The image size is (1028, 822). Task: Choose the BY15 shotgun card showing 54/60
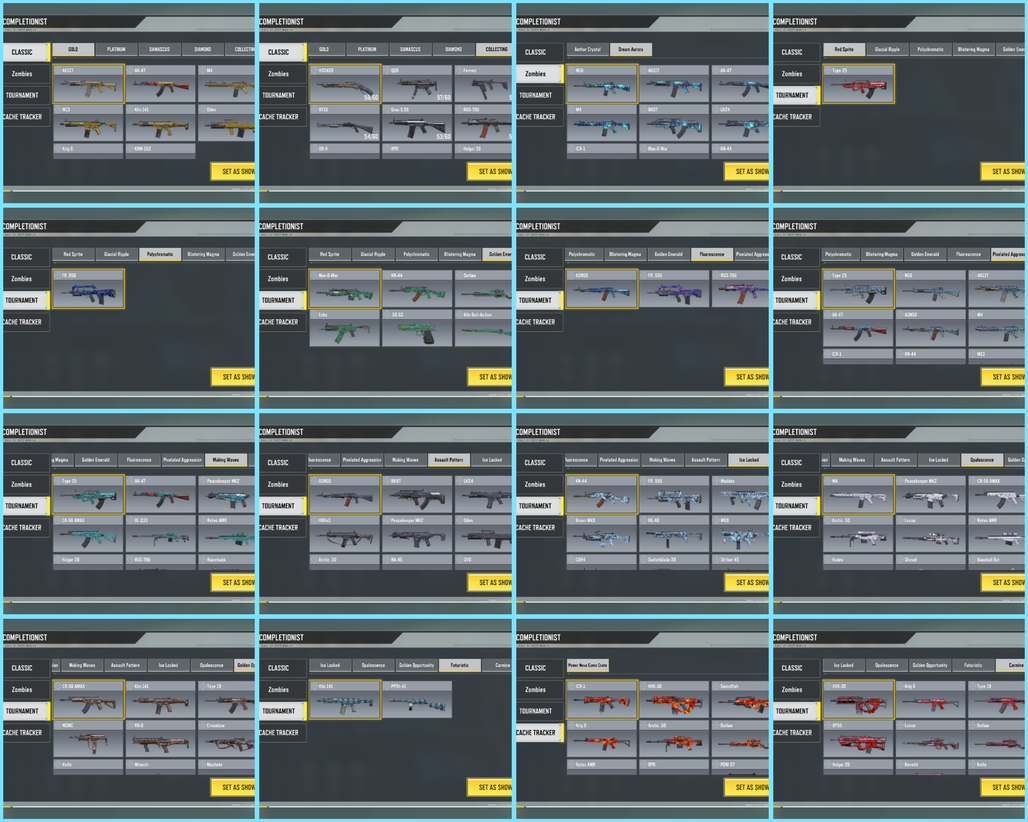pos(345,123)
